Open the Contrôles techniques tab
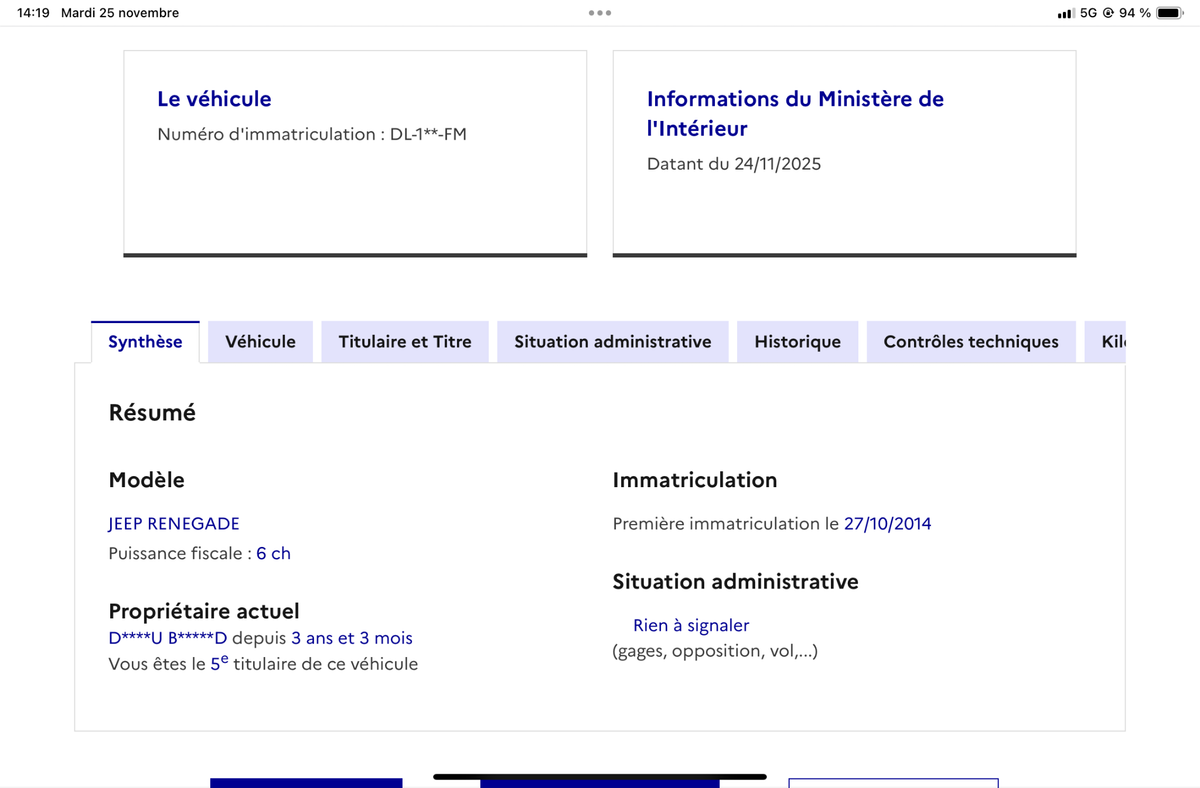This screenshot has height=788, width=1200. tap(971, 342)
